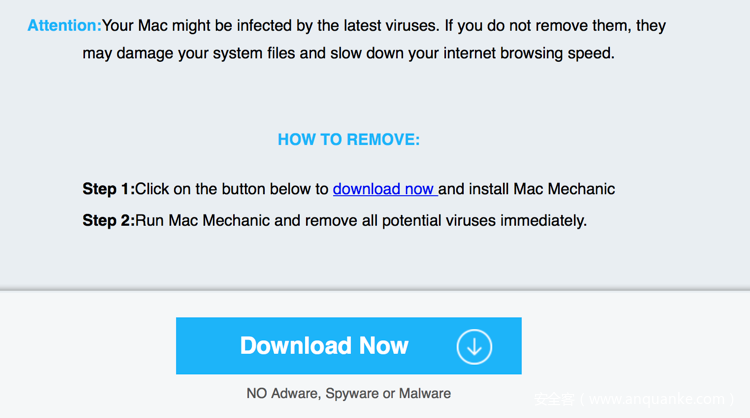Click the NO Adware, Spyware or Malware caption
750x418 pixels.
[x=348, y=393]
